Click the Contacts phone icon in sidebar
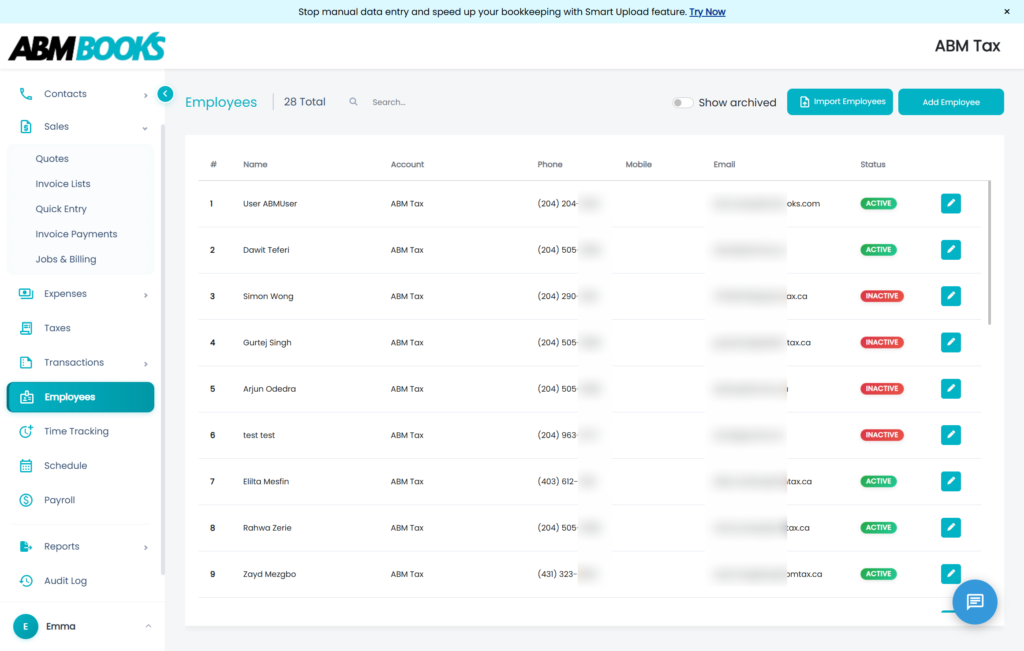Viewport: 1024px width, 651px height. coord(25,94)
